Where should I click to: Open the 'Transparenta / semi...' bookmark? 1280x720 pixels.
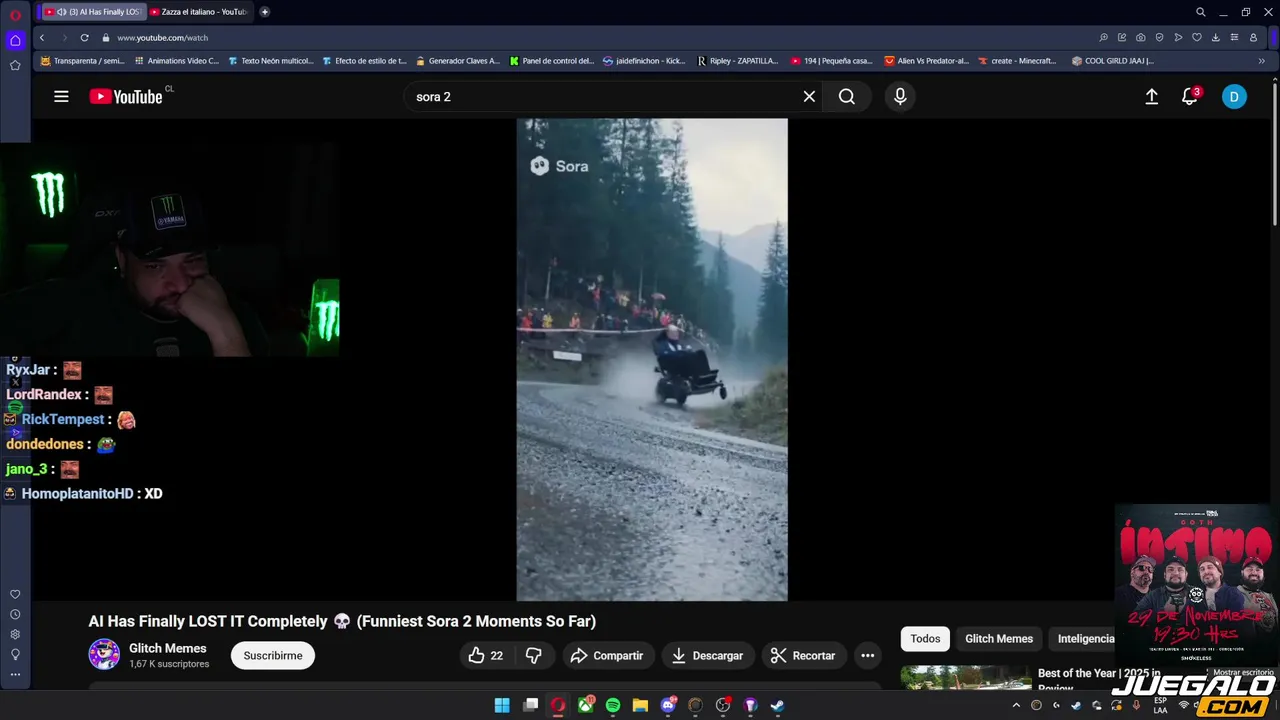[81, 61]
